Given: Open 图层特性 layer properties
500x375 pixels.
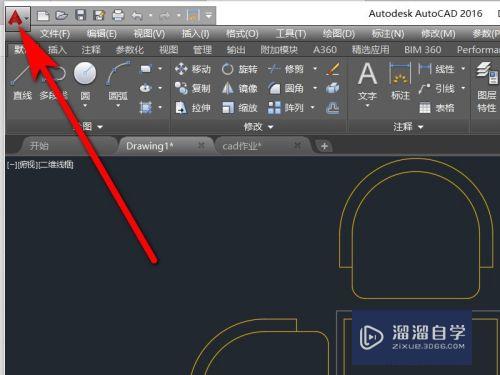Looking at the screenshot, I should point(487,87).
